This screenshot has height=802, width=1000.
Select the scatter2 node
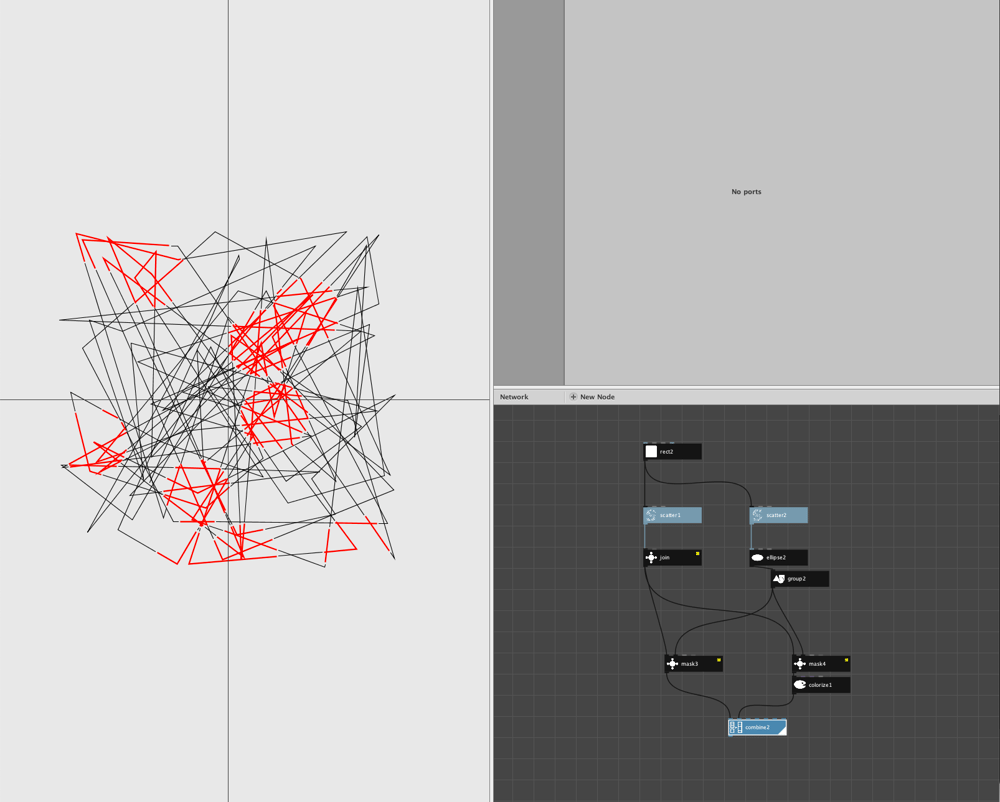[778, 515]
